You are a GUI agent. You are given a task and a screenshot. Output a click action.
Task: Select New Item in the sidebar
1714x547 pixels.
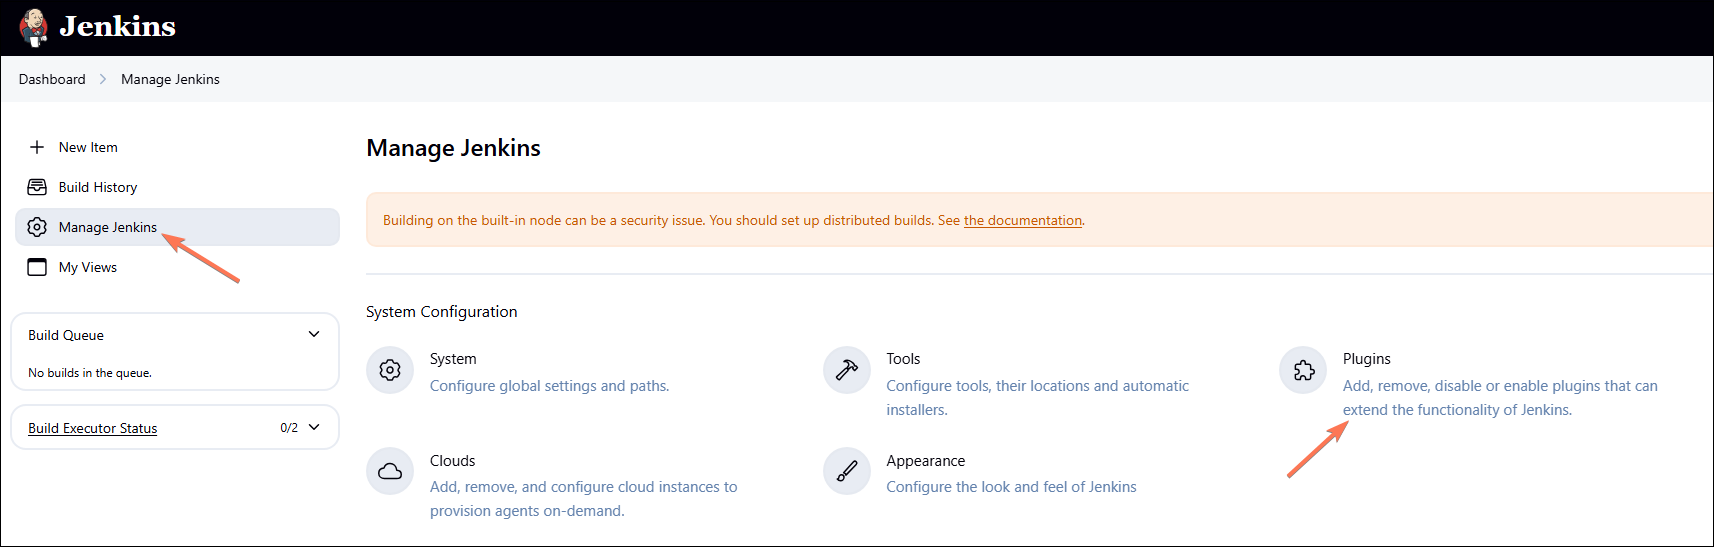coord(88,147)
